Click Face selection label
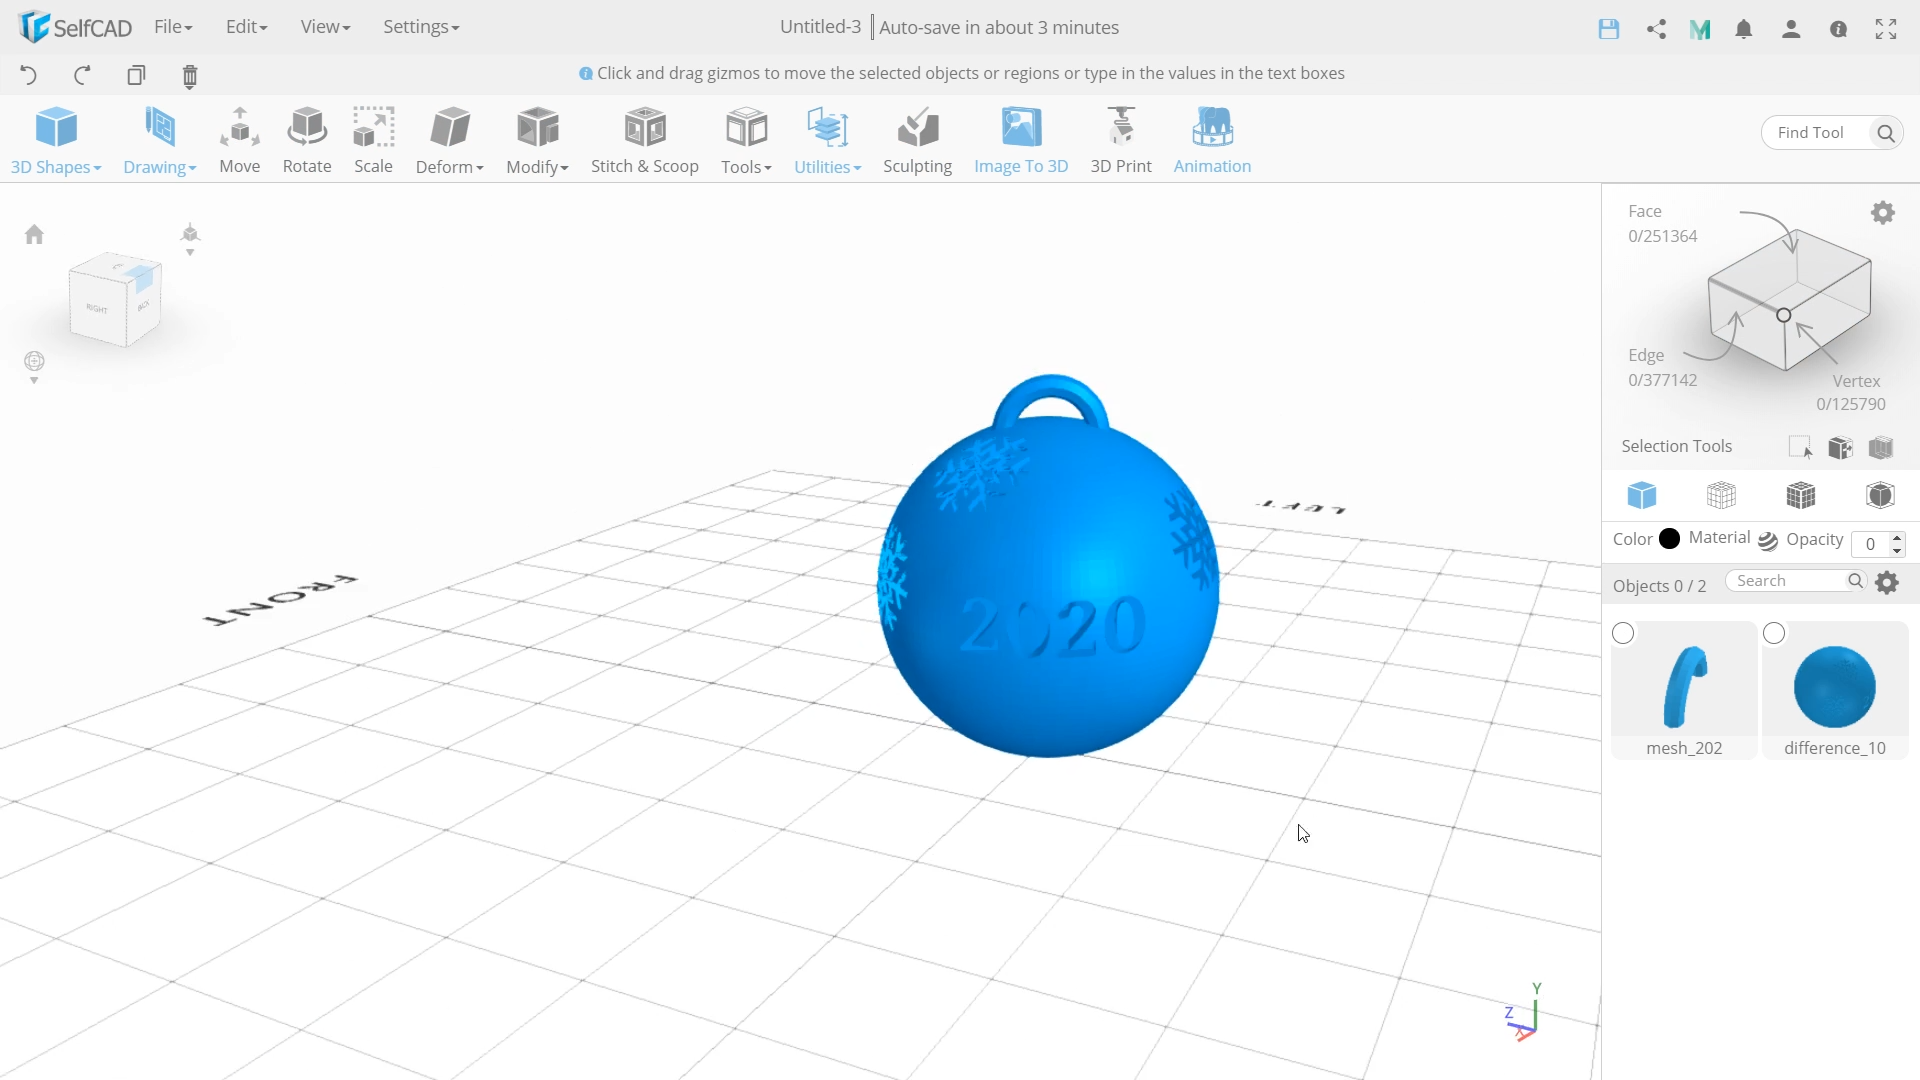The height and width of the screenshot is (1080, 1920). [1644, 211]
